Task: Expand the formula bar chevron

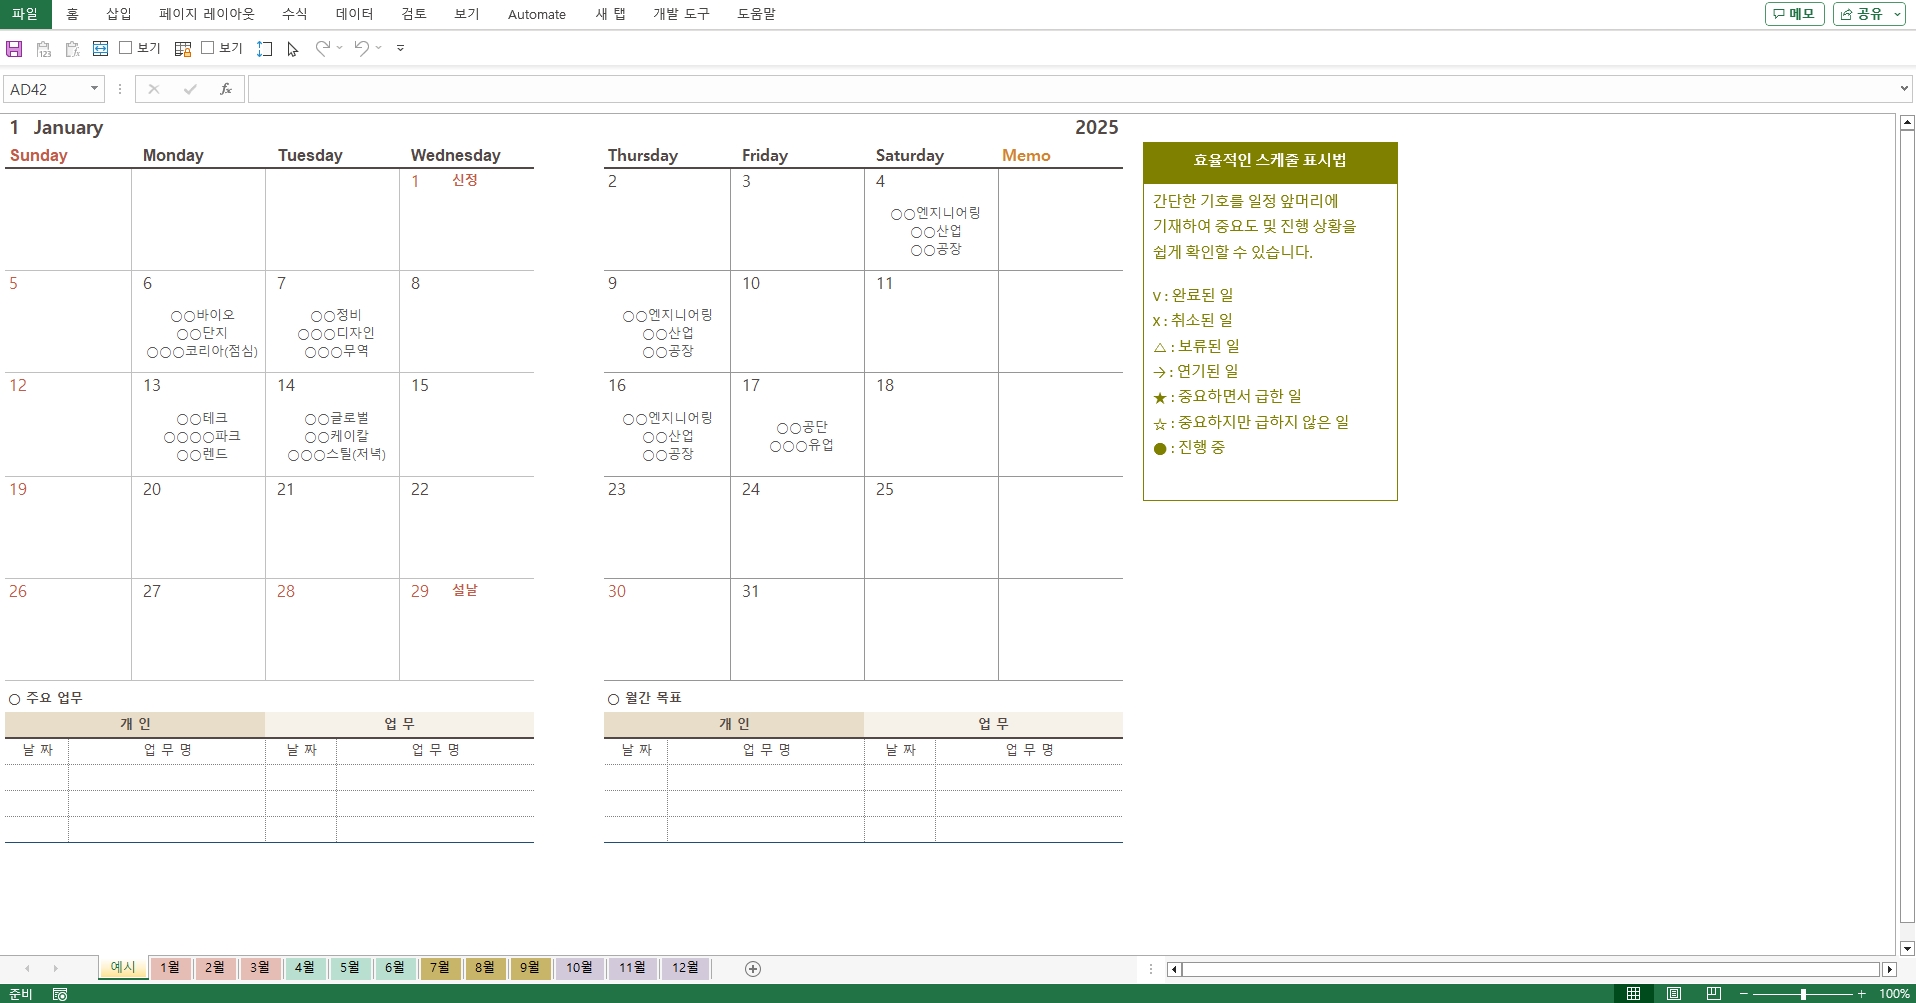Action: (1904, 89)
